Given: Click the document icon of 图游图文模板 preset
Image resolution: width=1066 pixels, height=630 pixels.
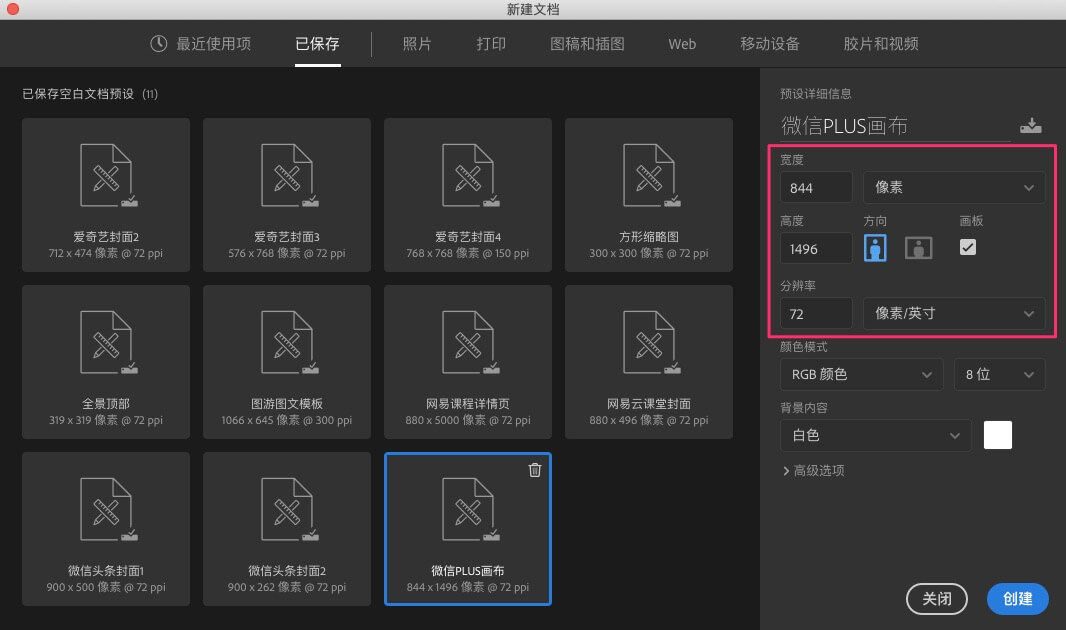Looking at the screenshot, I should coord(289,343).
